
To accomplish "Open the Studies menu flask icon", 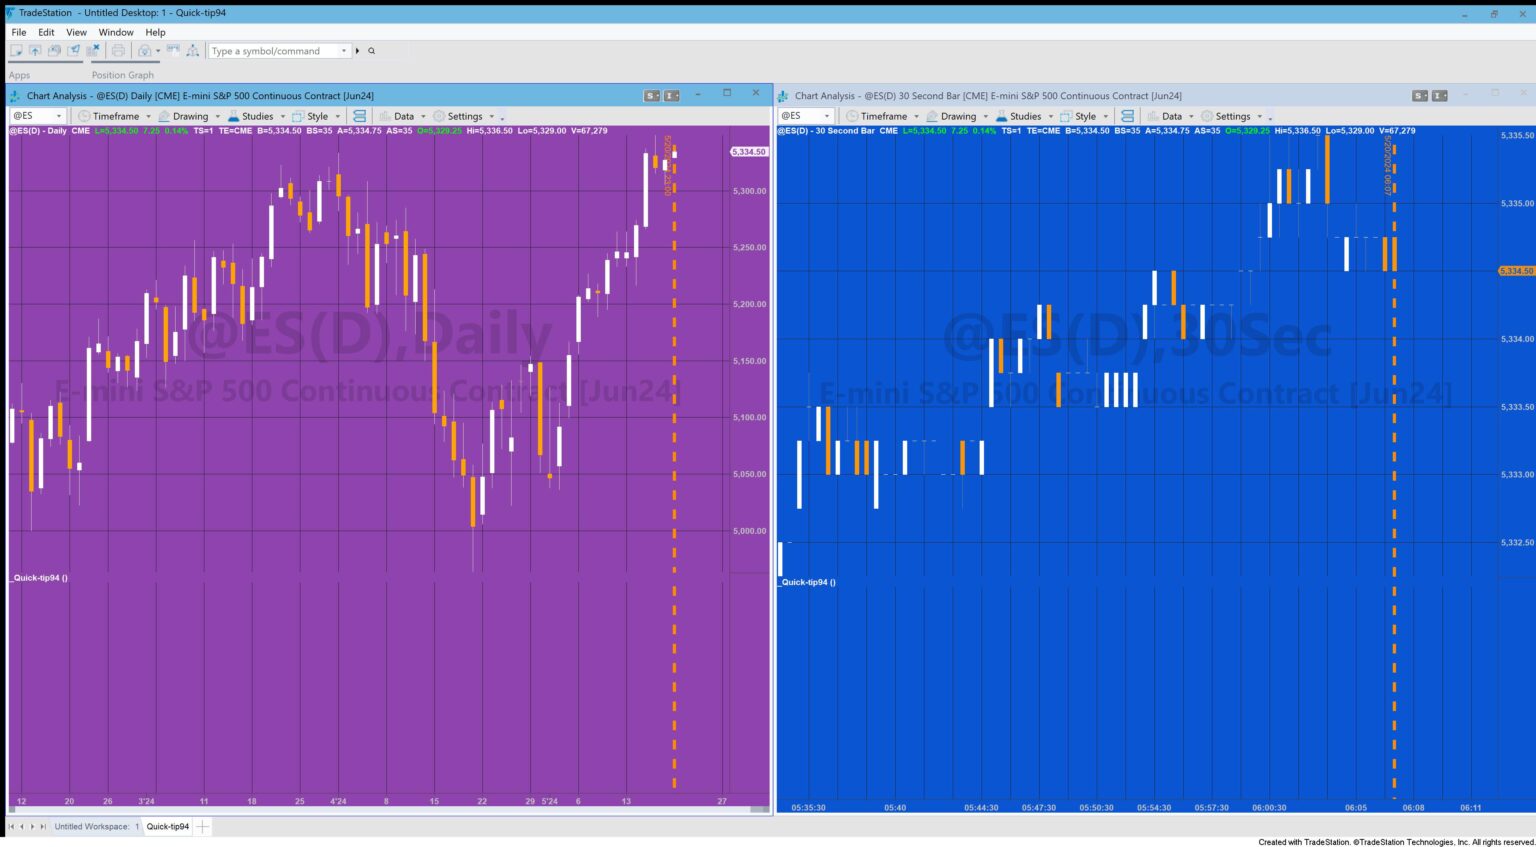I will pos(232,116).
